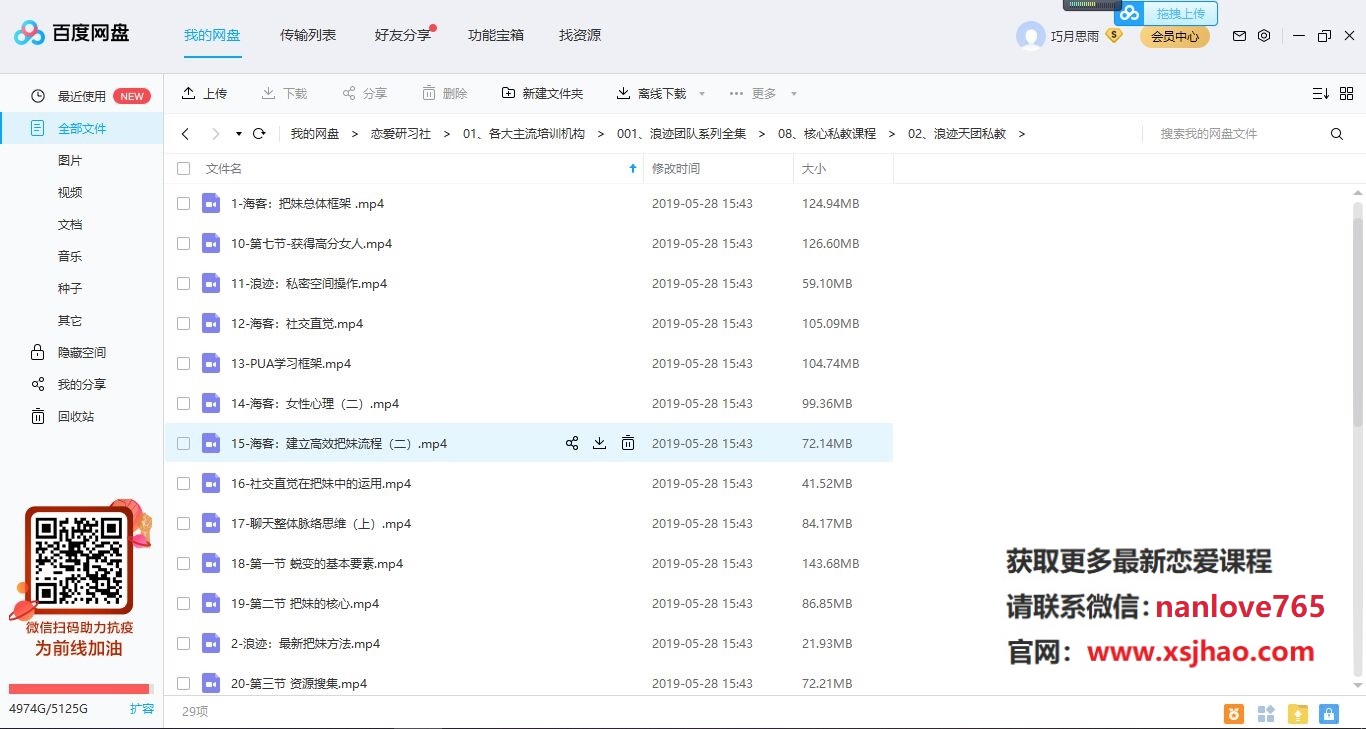
Task: Open Member Center button (会员中心)
Action: pyautogui.click(x=1175, y=37)
